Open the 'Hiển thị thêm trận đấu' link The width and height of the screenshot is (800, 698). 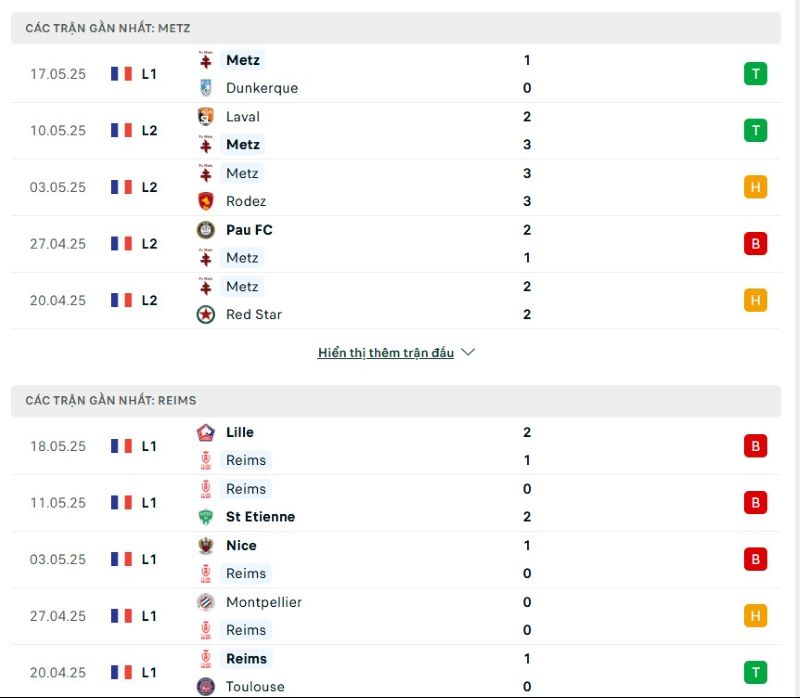point(386,353)
